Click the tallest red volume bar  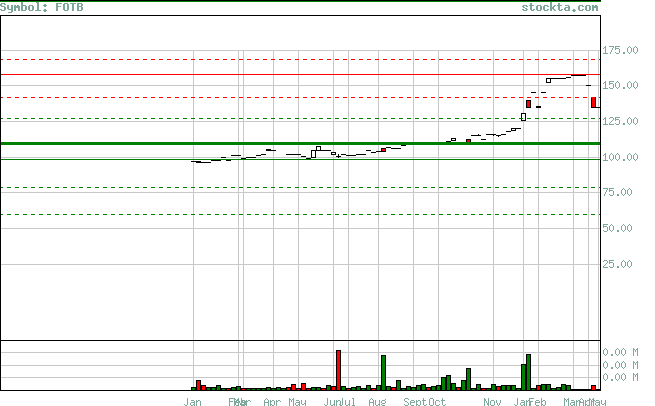click(338, 370)
